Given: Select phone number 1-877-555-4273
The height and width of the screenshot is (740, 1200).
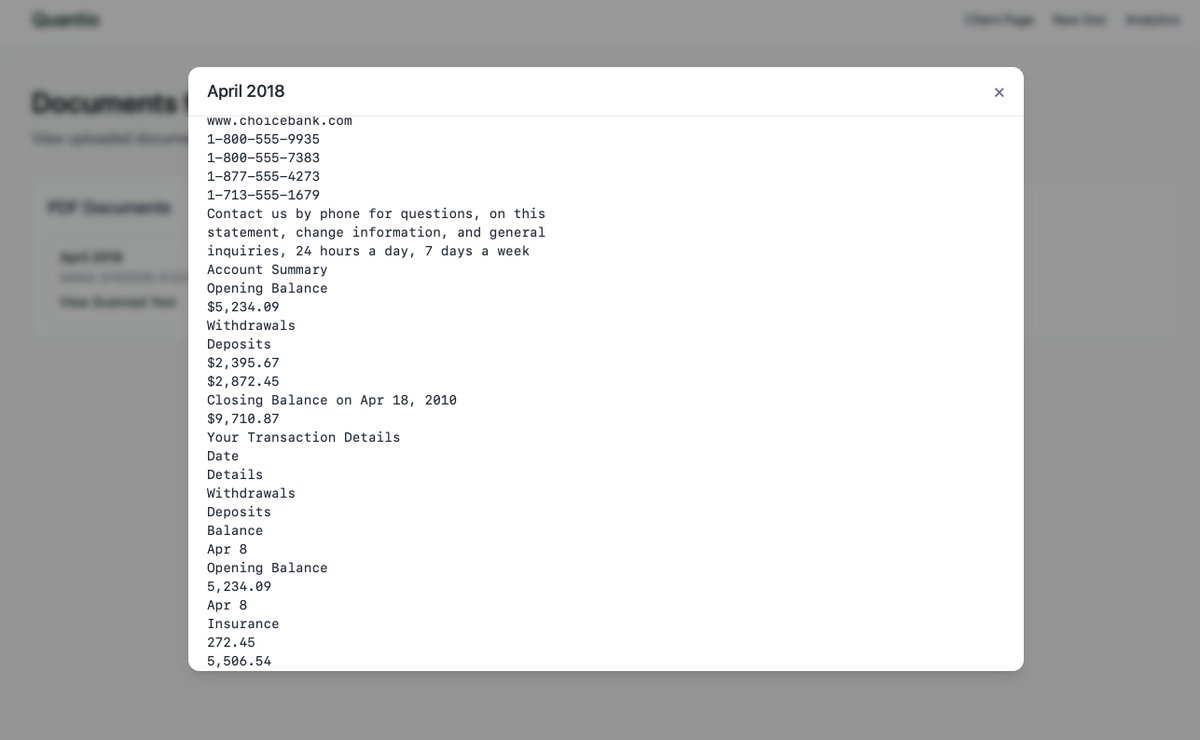Looking at the screenshot, I should (264, 176).
